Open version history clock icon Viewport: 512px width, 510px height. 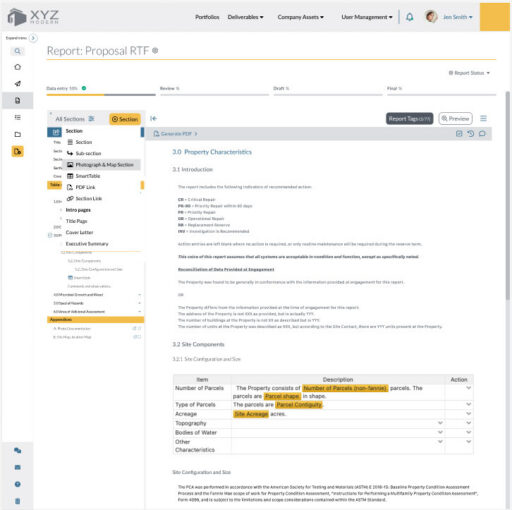470,134
